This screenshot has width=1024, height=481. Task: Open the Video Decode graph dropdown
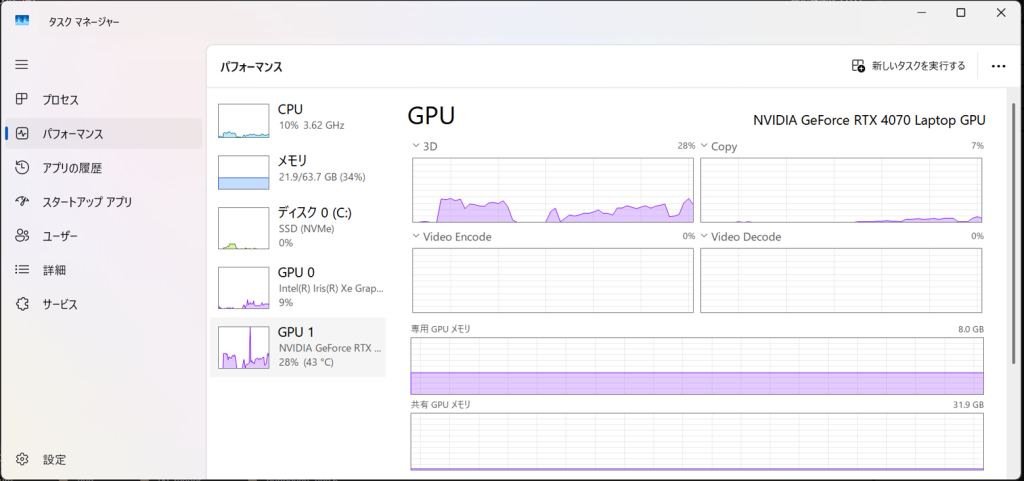click(x=705, y=237)
